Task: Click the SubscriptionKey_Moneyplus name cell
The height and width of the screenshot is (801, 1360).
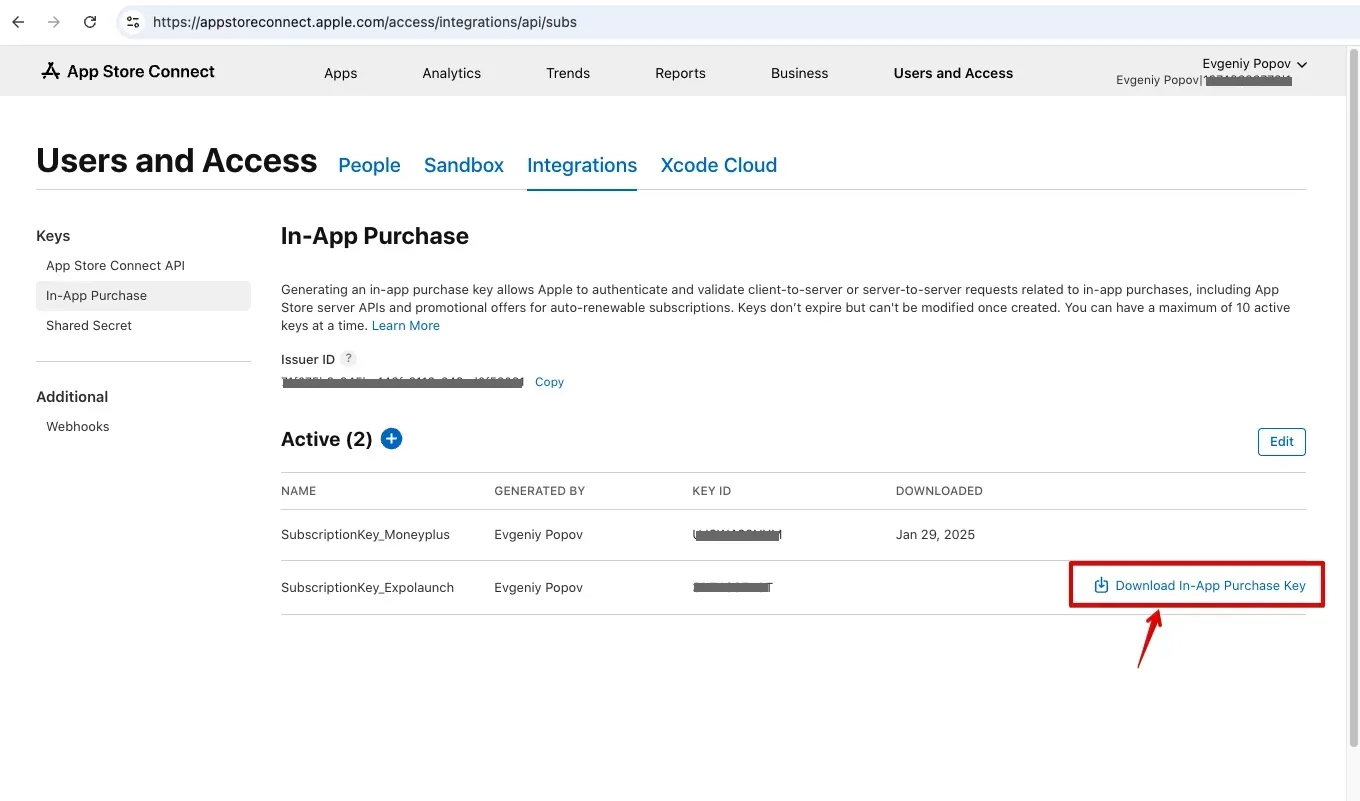Action: pos(365,535)
